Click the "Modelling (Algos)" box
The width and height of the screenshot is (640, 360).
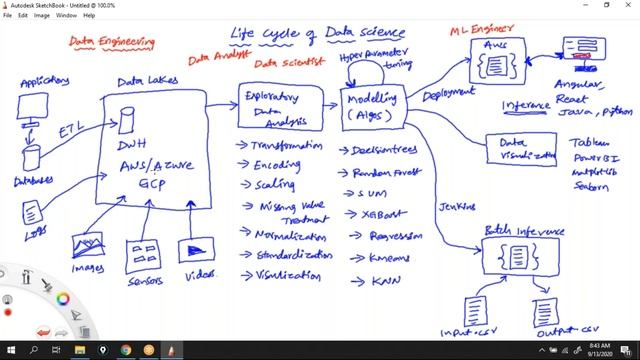tap(373, 107)
